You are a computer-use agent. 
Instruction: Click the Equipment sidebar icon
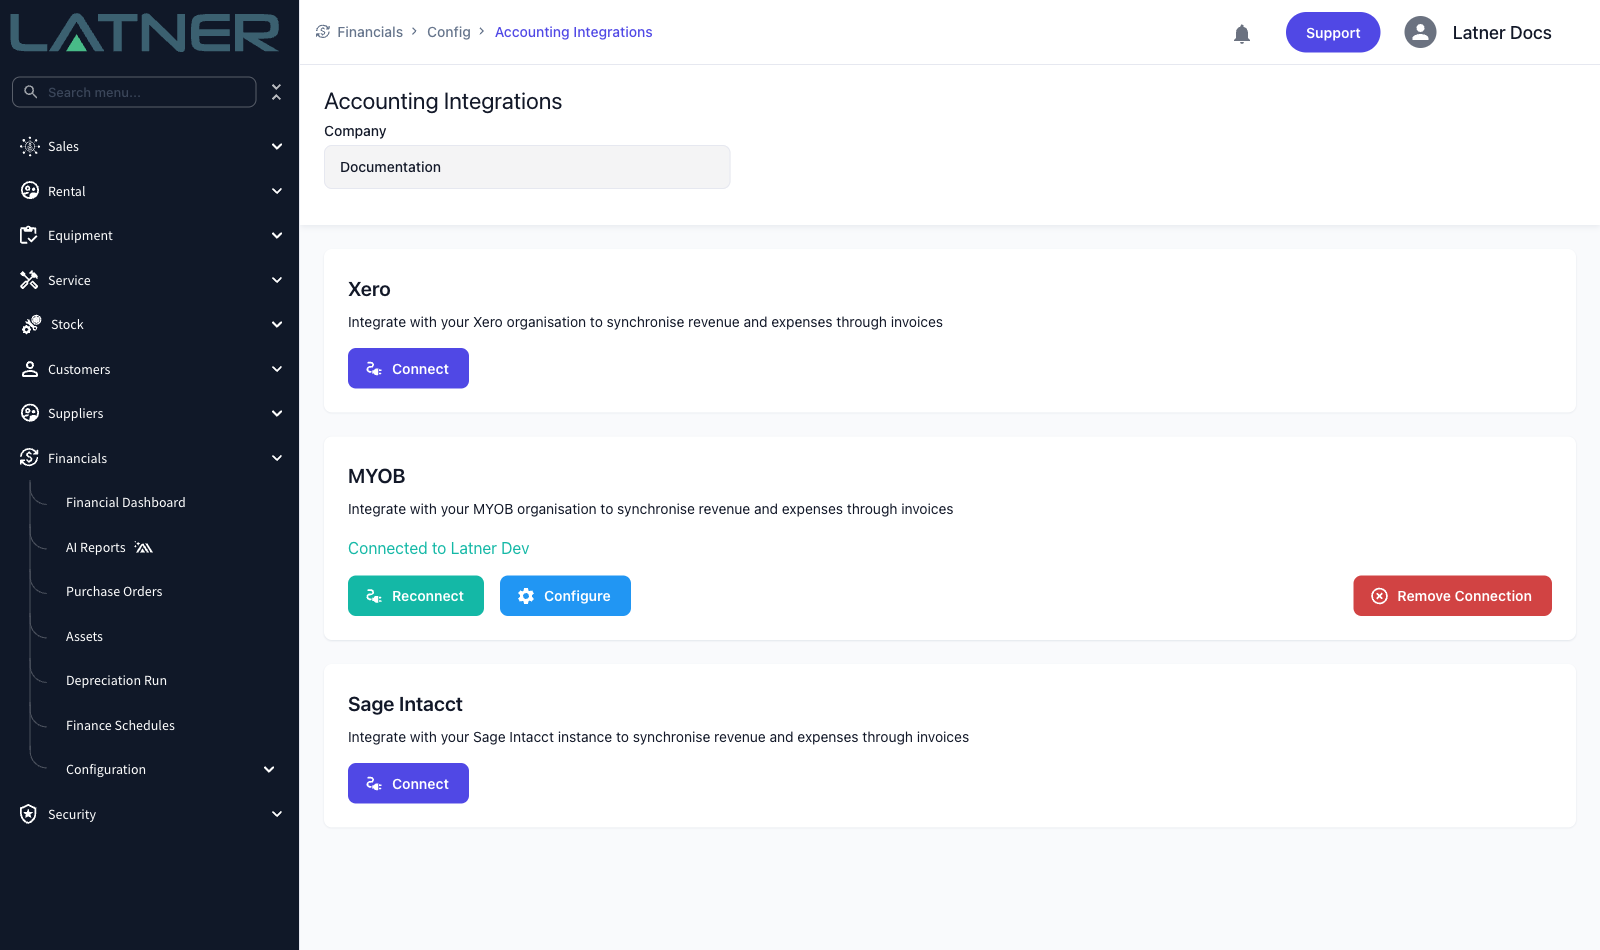[29, 235]
